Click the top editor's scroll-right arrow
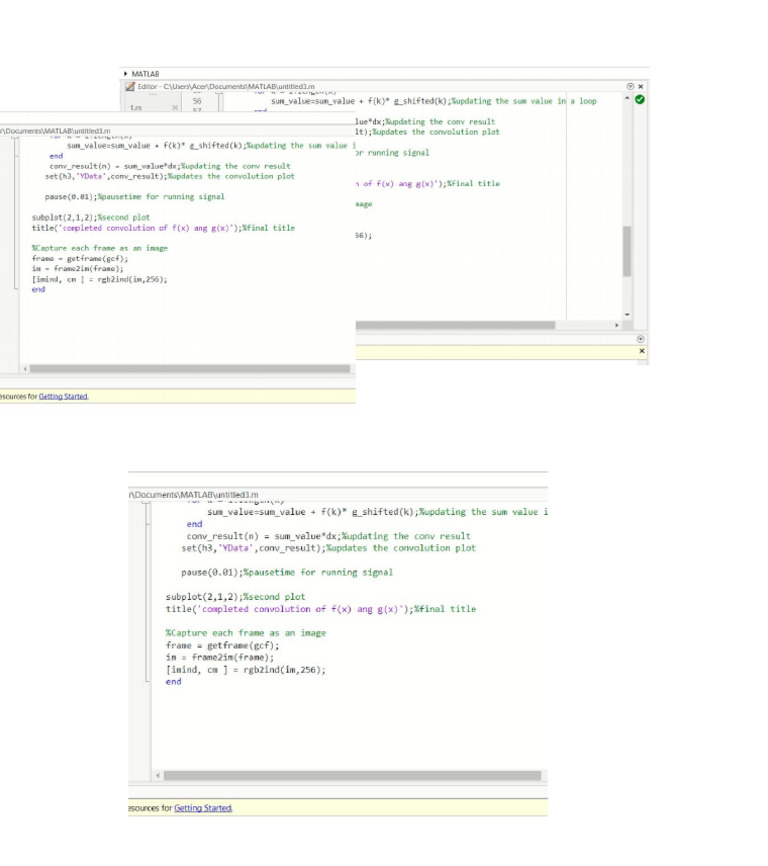This screenshot has height=866, width=768. [617, 325]
